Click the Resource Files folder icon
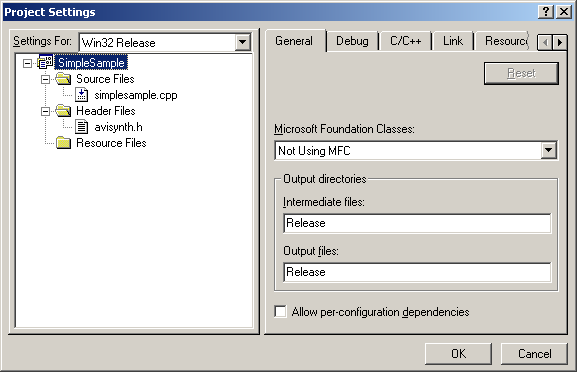The height and width of the screenshot is (372, 577). [63, 143]
